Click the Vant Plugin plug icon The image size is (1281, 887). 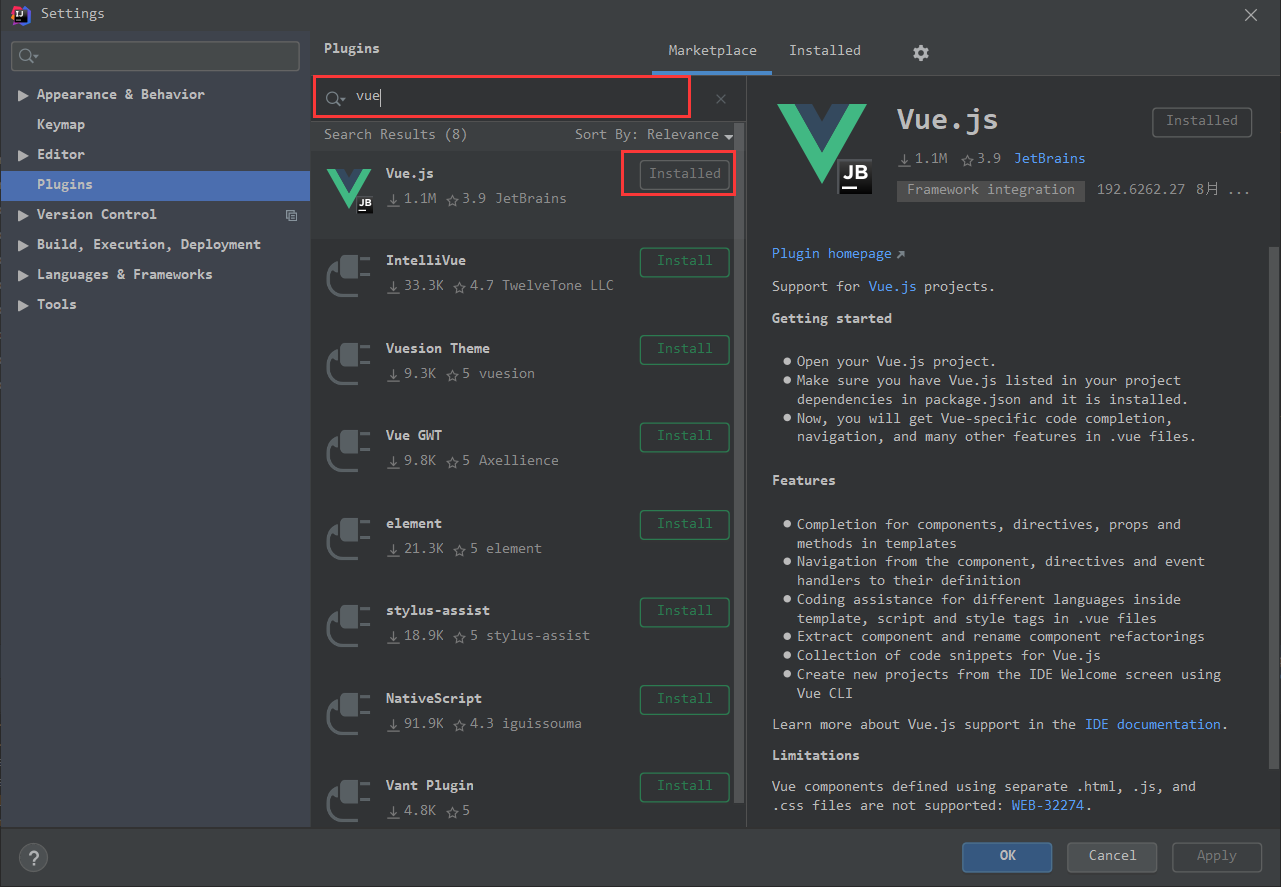pyautogui.click(x=350, y=801)
